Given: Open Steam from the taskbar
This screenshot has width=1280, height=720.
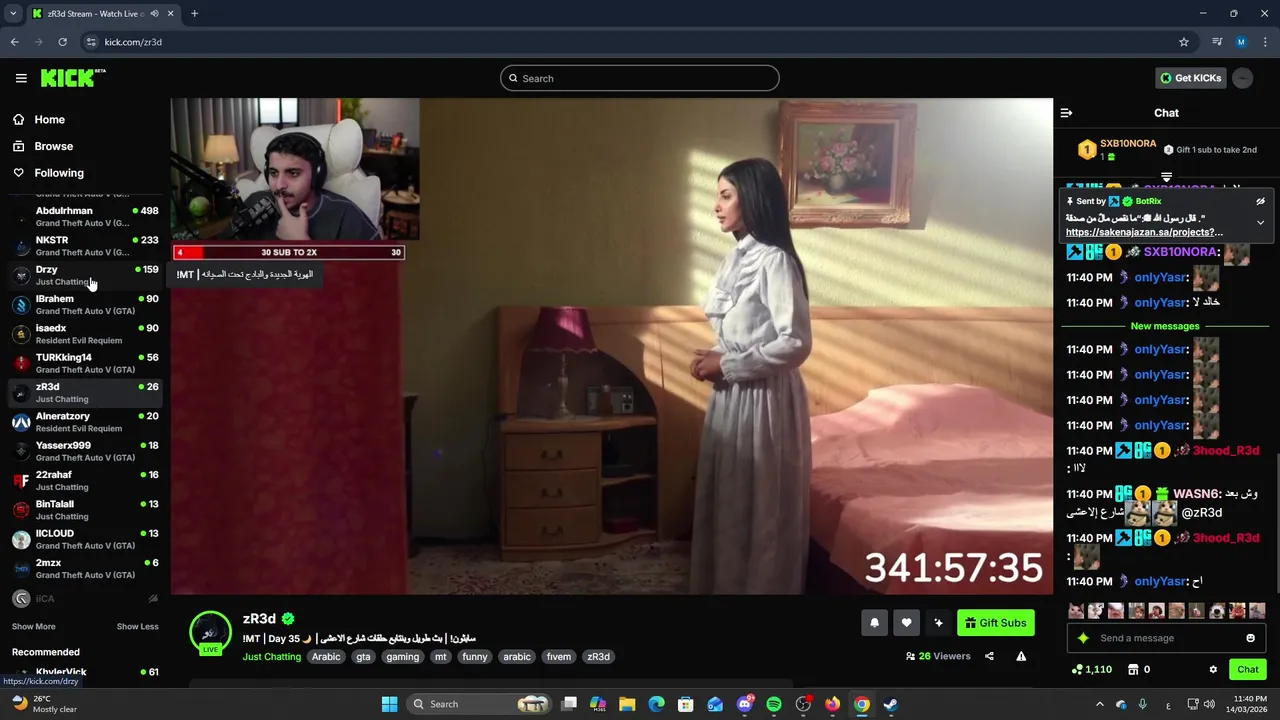Looking at the screenshot, I should pyautogui.click(x=891, y=704).
